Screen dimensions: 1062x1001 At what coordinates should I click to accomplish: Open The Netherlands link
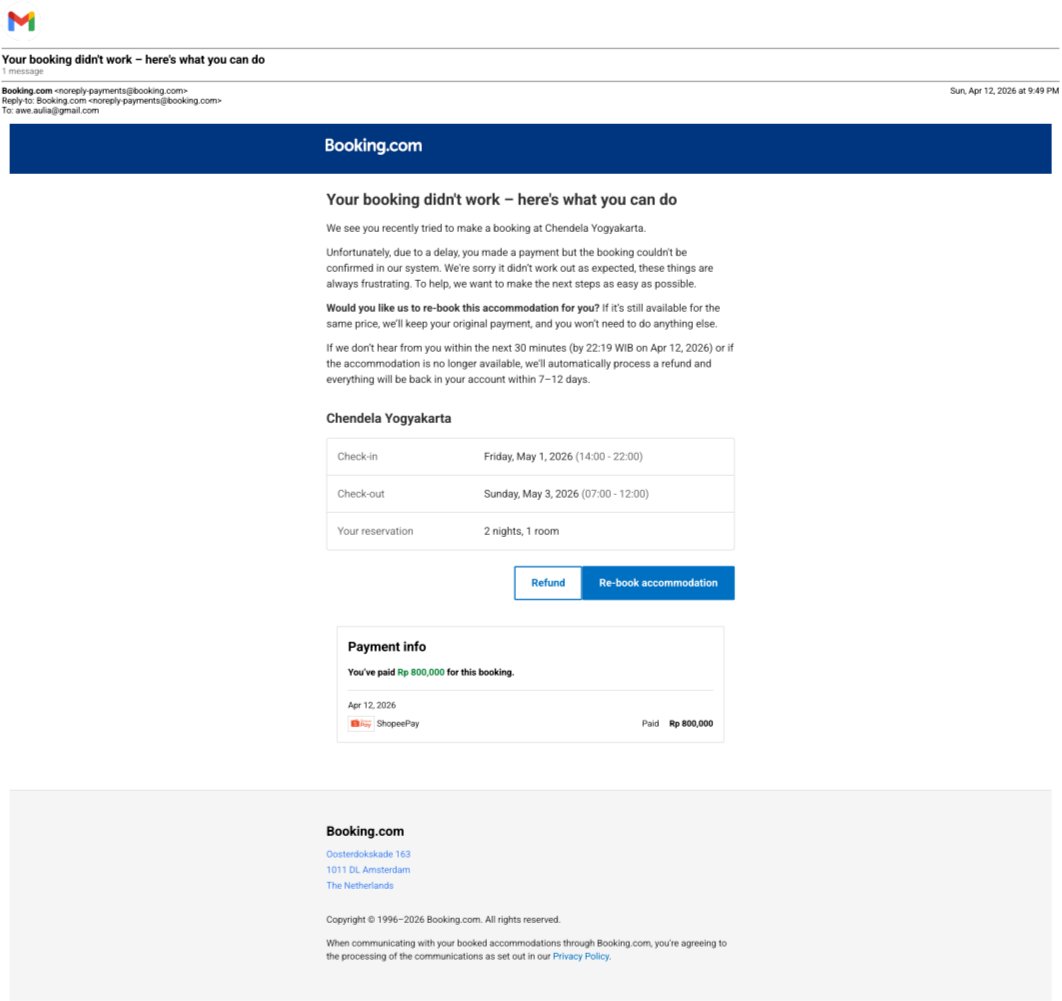(x=360, y=885)
